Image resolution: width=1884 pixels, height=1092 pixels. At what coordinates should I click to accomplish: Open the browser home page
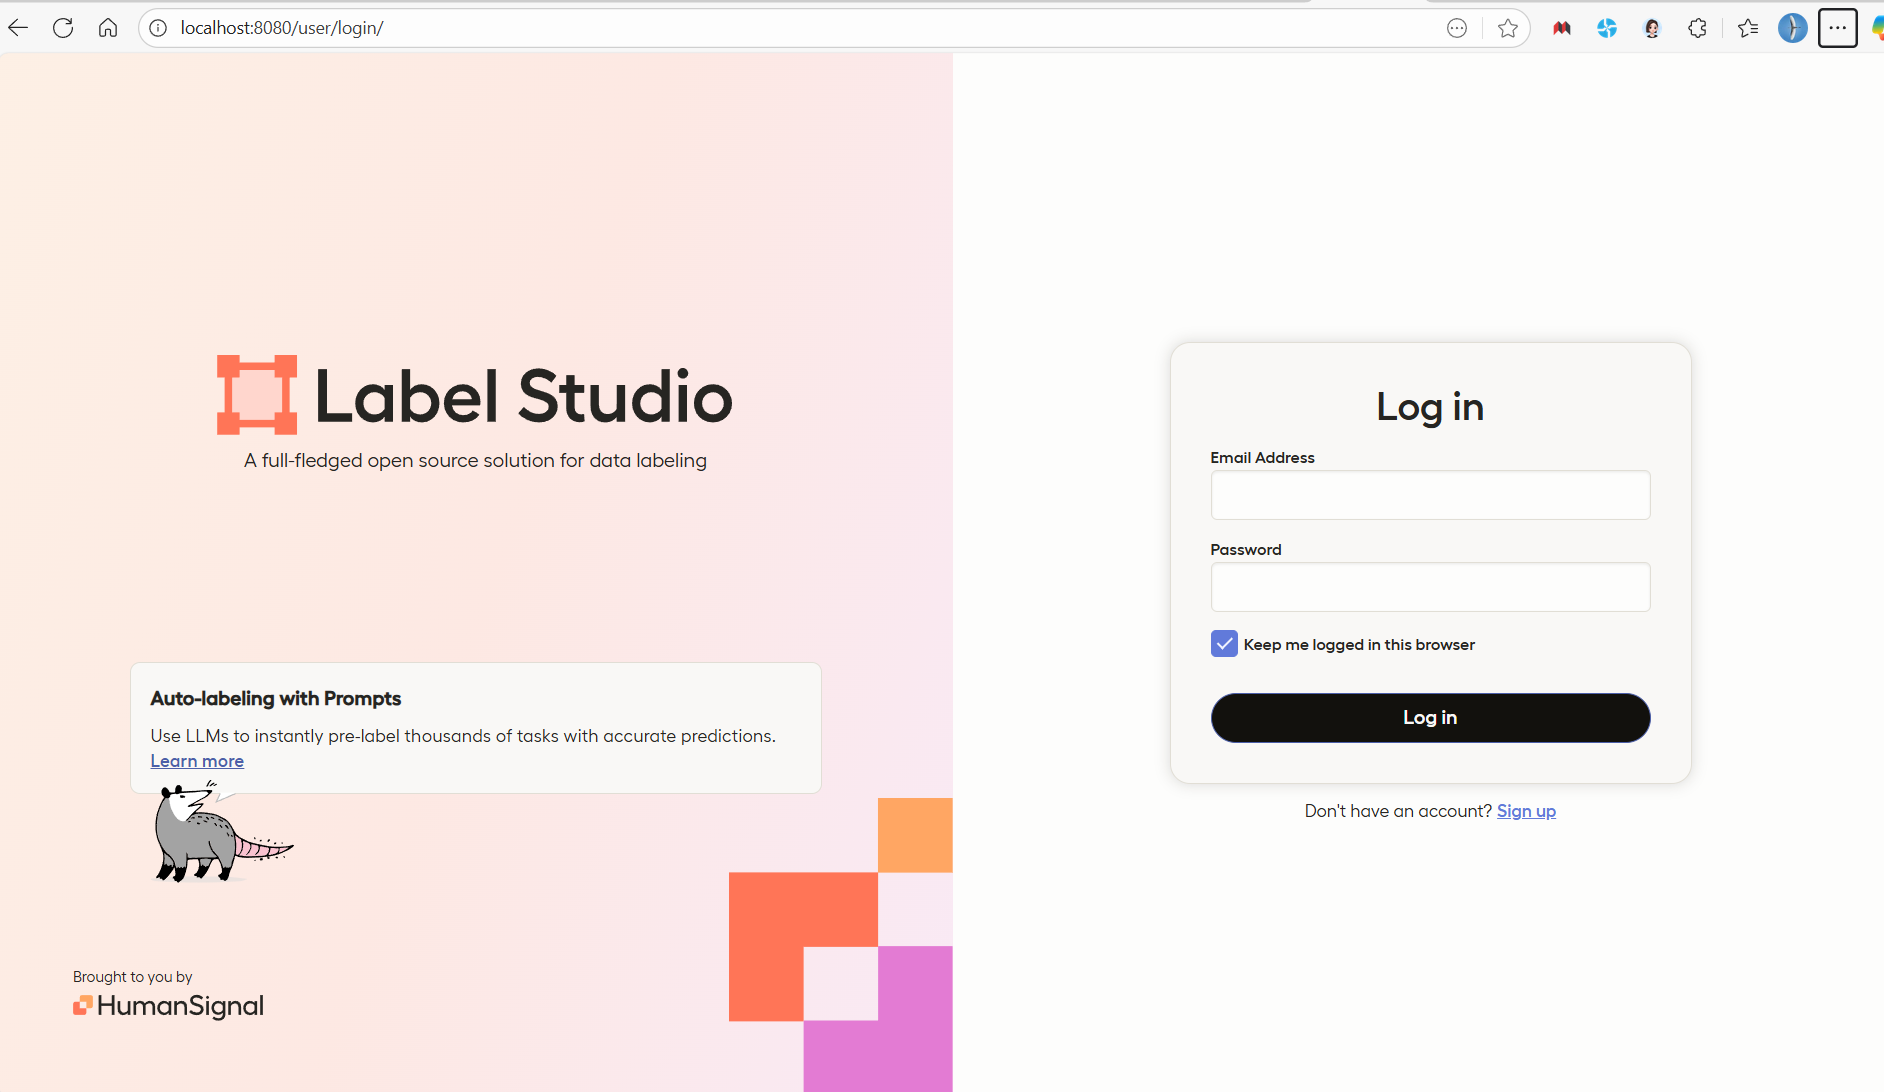(108, 28)
